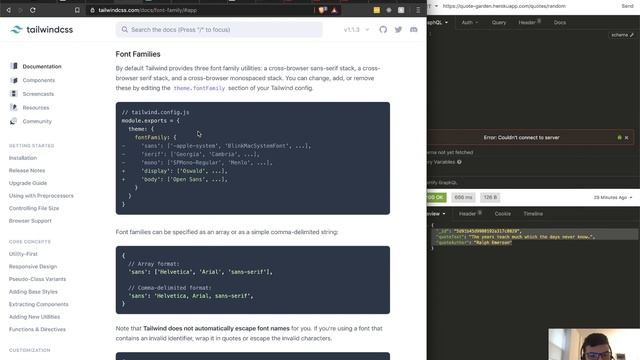Click the 200 OK status badge
This screenshot has height=360, width=640.
point(437,198)
